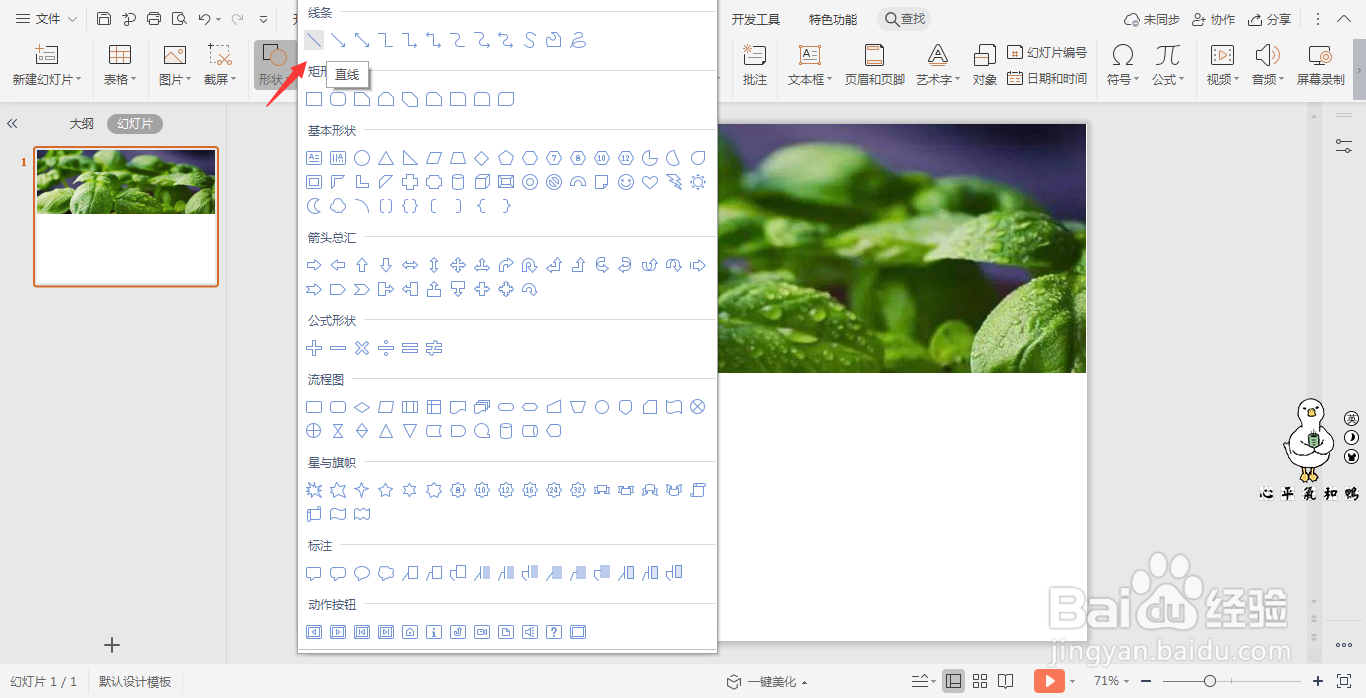
Task: Click 页眉和页脚 header and footer
Action: tap(874, 65)
